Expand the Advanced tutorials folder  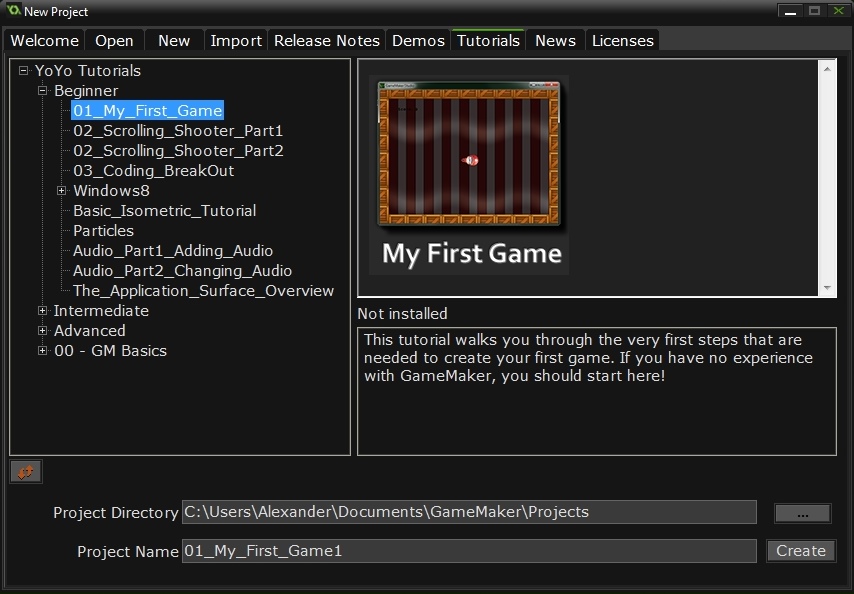tap(43, 331)
